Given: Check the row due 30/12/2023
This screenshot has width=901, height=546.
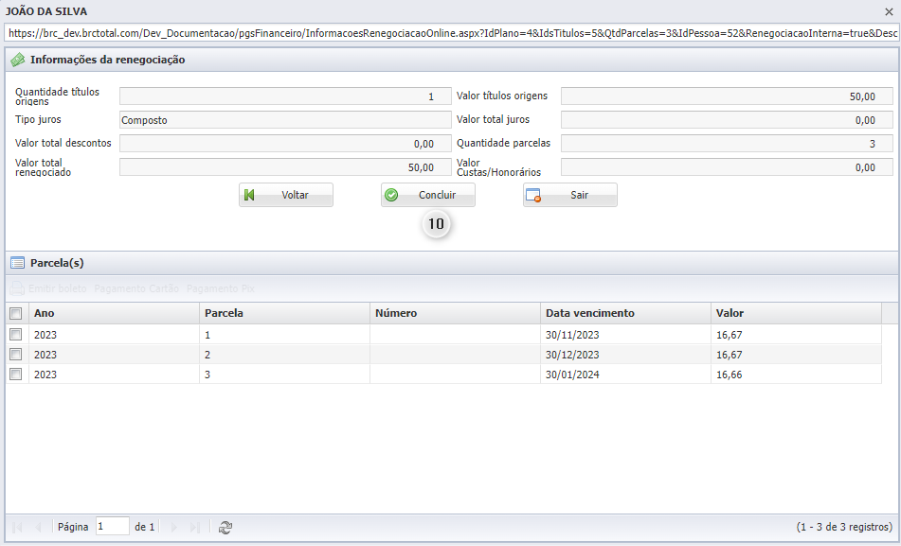Looking at the screenshot, I should tap(16, 354).
